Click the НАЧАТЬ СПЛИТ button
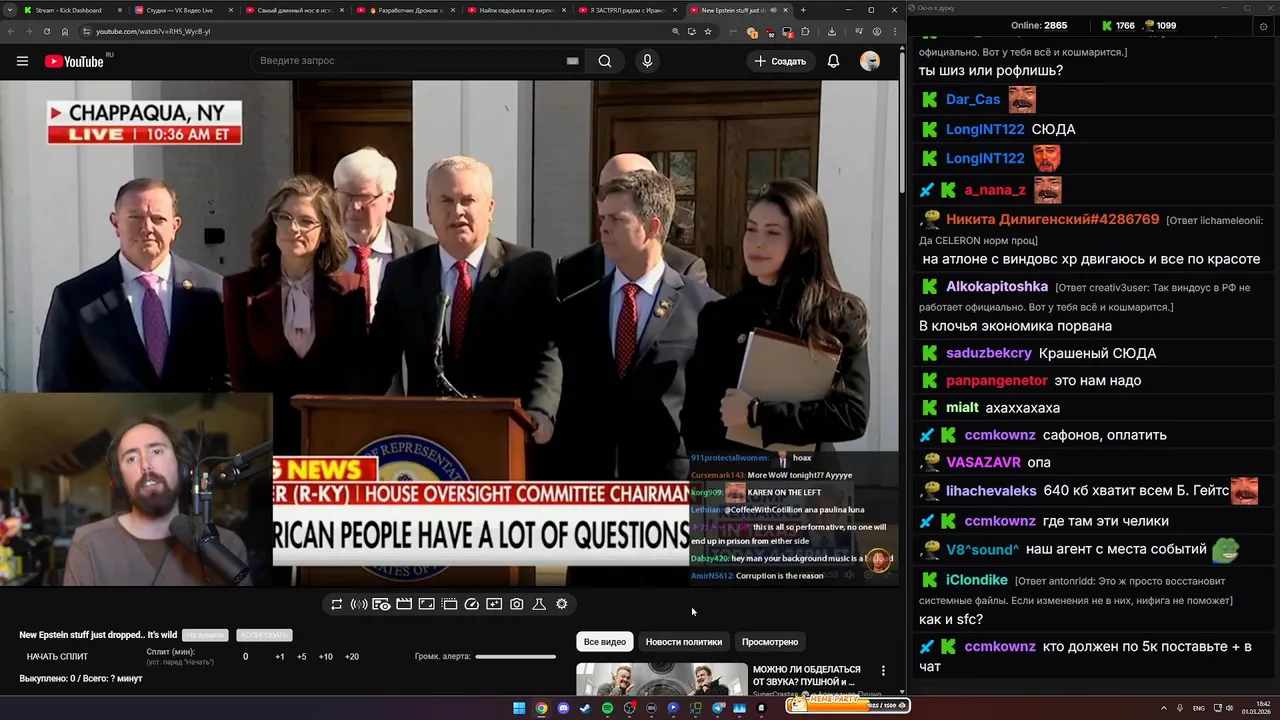This screenshot has width=1280, height=720. pyautogui.click(x=57, y=657)
